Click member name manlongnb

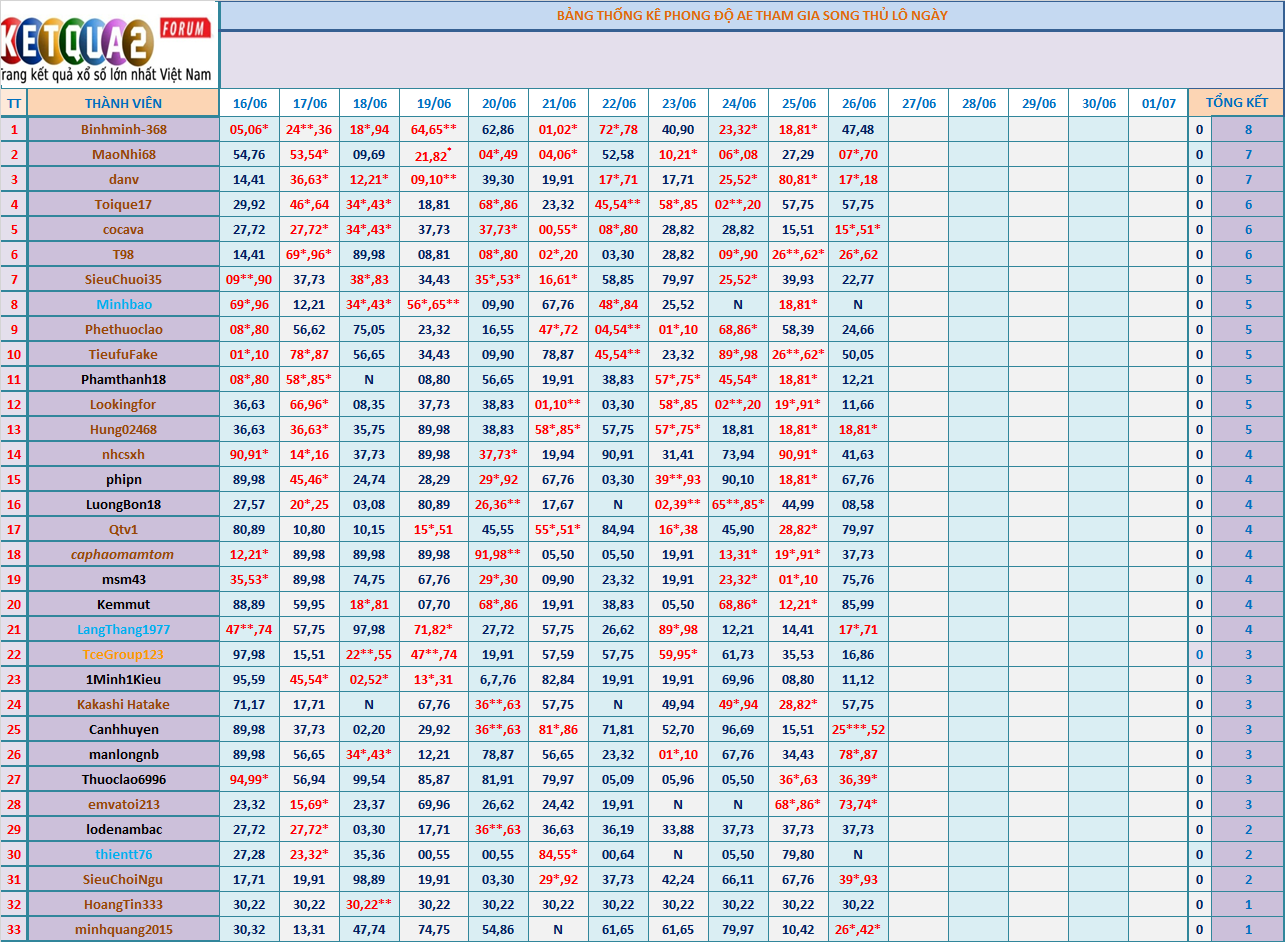point(123,754)
